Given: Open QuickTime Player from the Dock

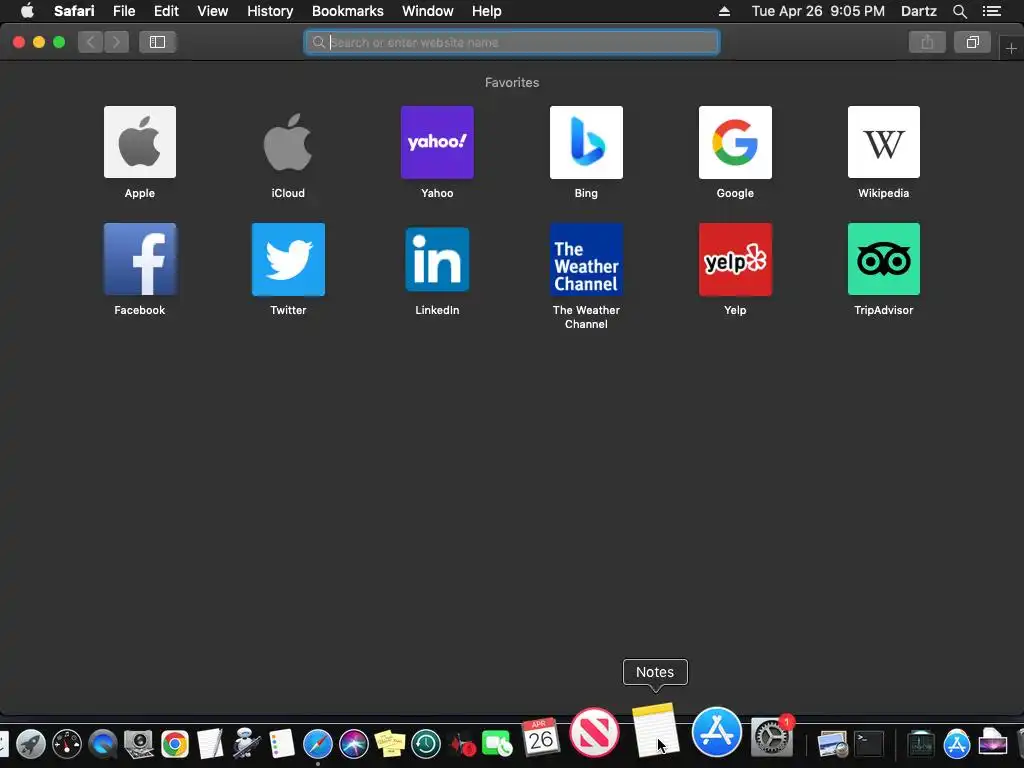Looking at the screenshot, I should point(103,743).
